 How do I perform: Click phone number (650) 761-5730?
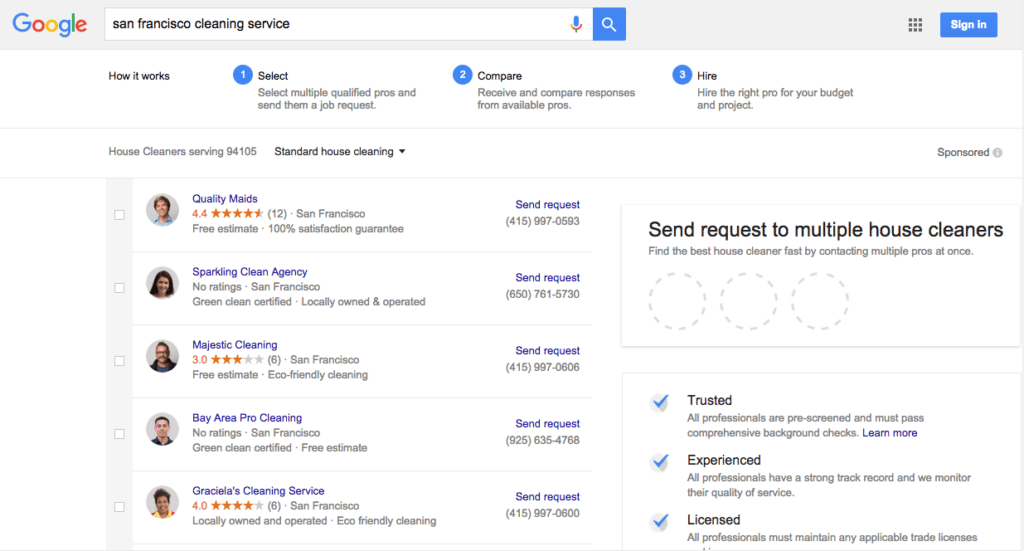click(x=542, y=294)
